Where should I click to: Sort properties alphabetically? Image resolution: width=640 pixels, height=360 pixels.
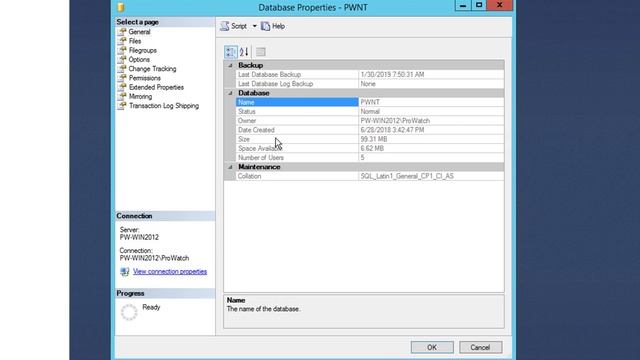244,52
